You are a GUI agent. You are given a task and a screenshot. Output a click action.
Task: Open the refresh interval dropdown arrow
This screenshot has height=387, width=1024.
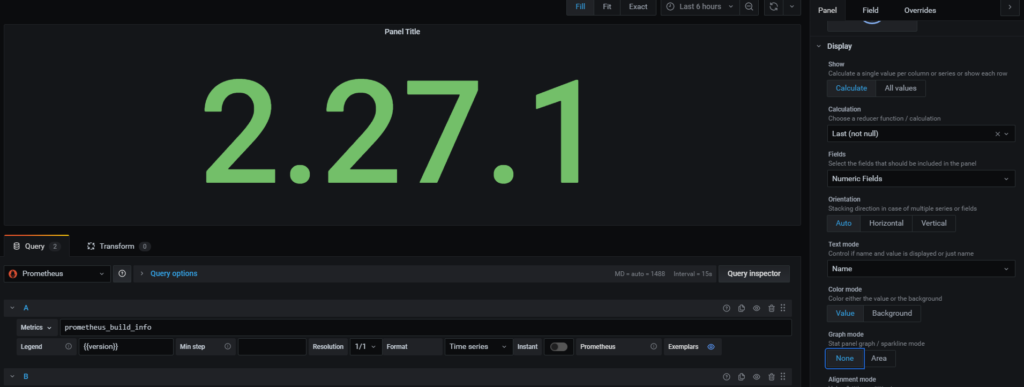pos(792,7)
